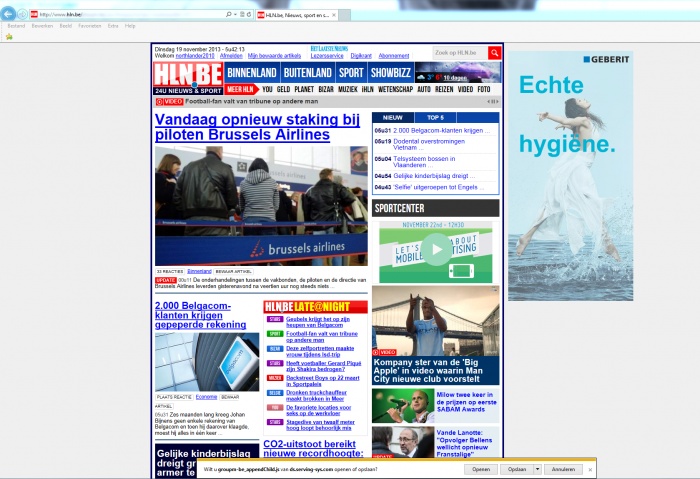
Task: Click Annuleren in the download bar
Action: pyautogui.click(x=563, y=470)
